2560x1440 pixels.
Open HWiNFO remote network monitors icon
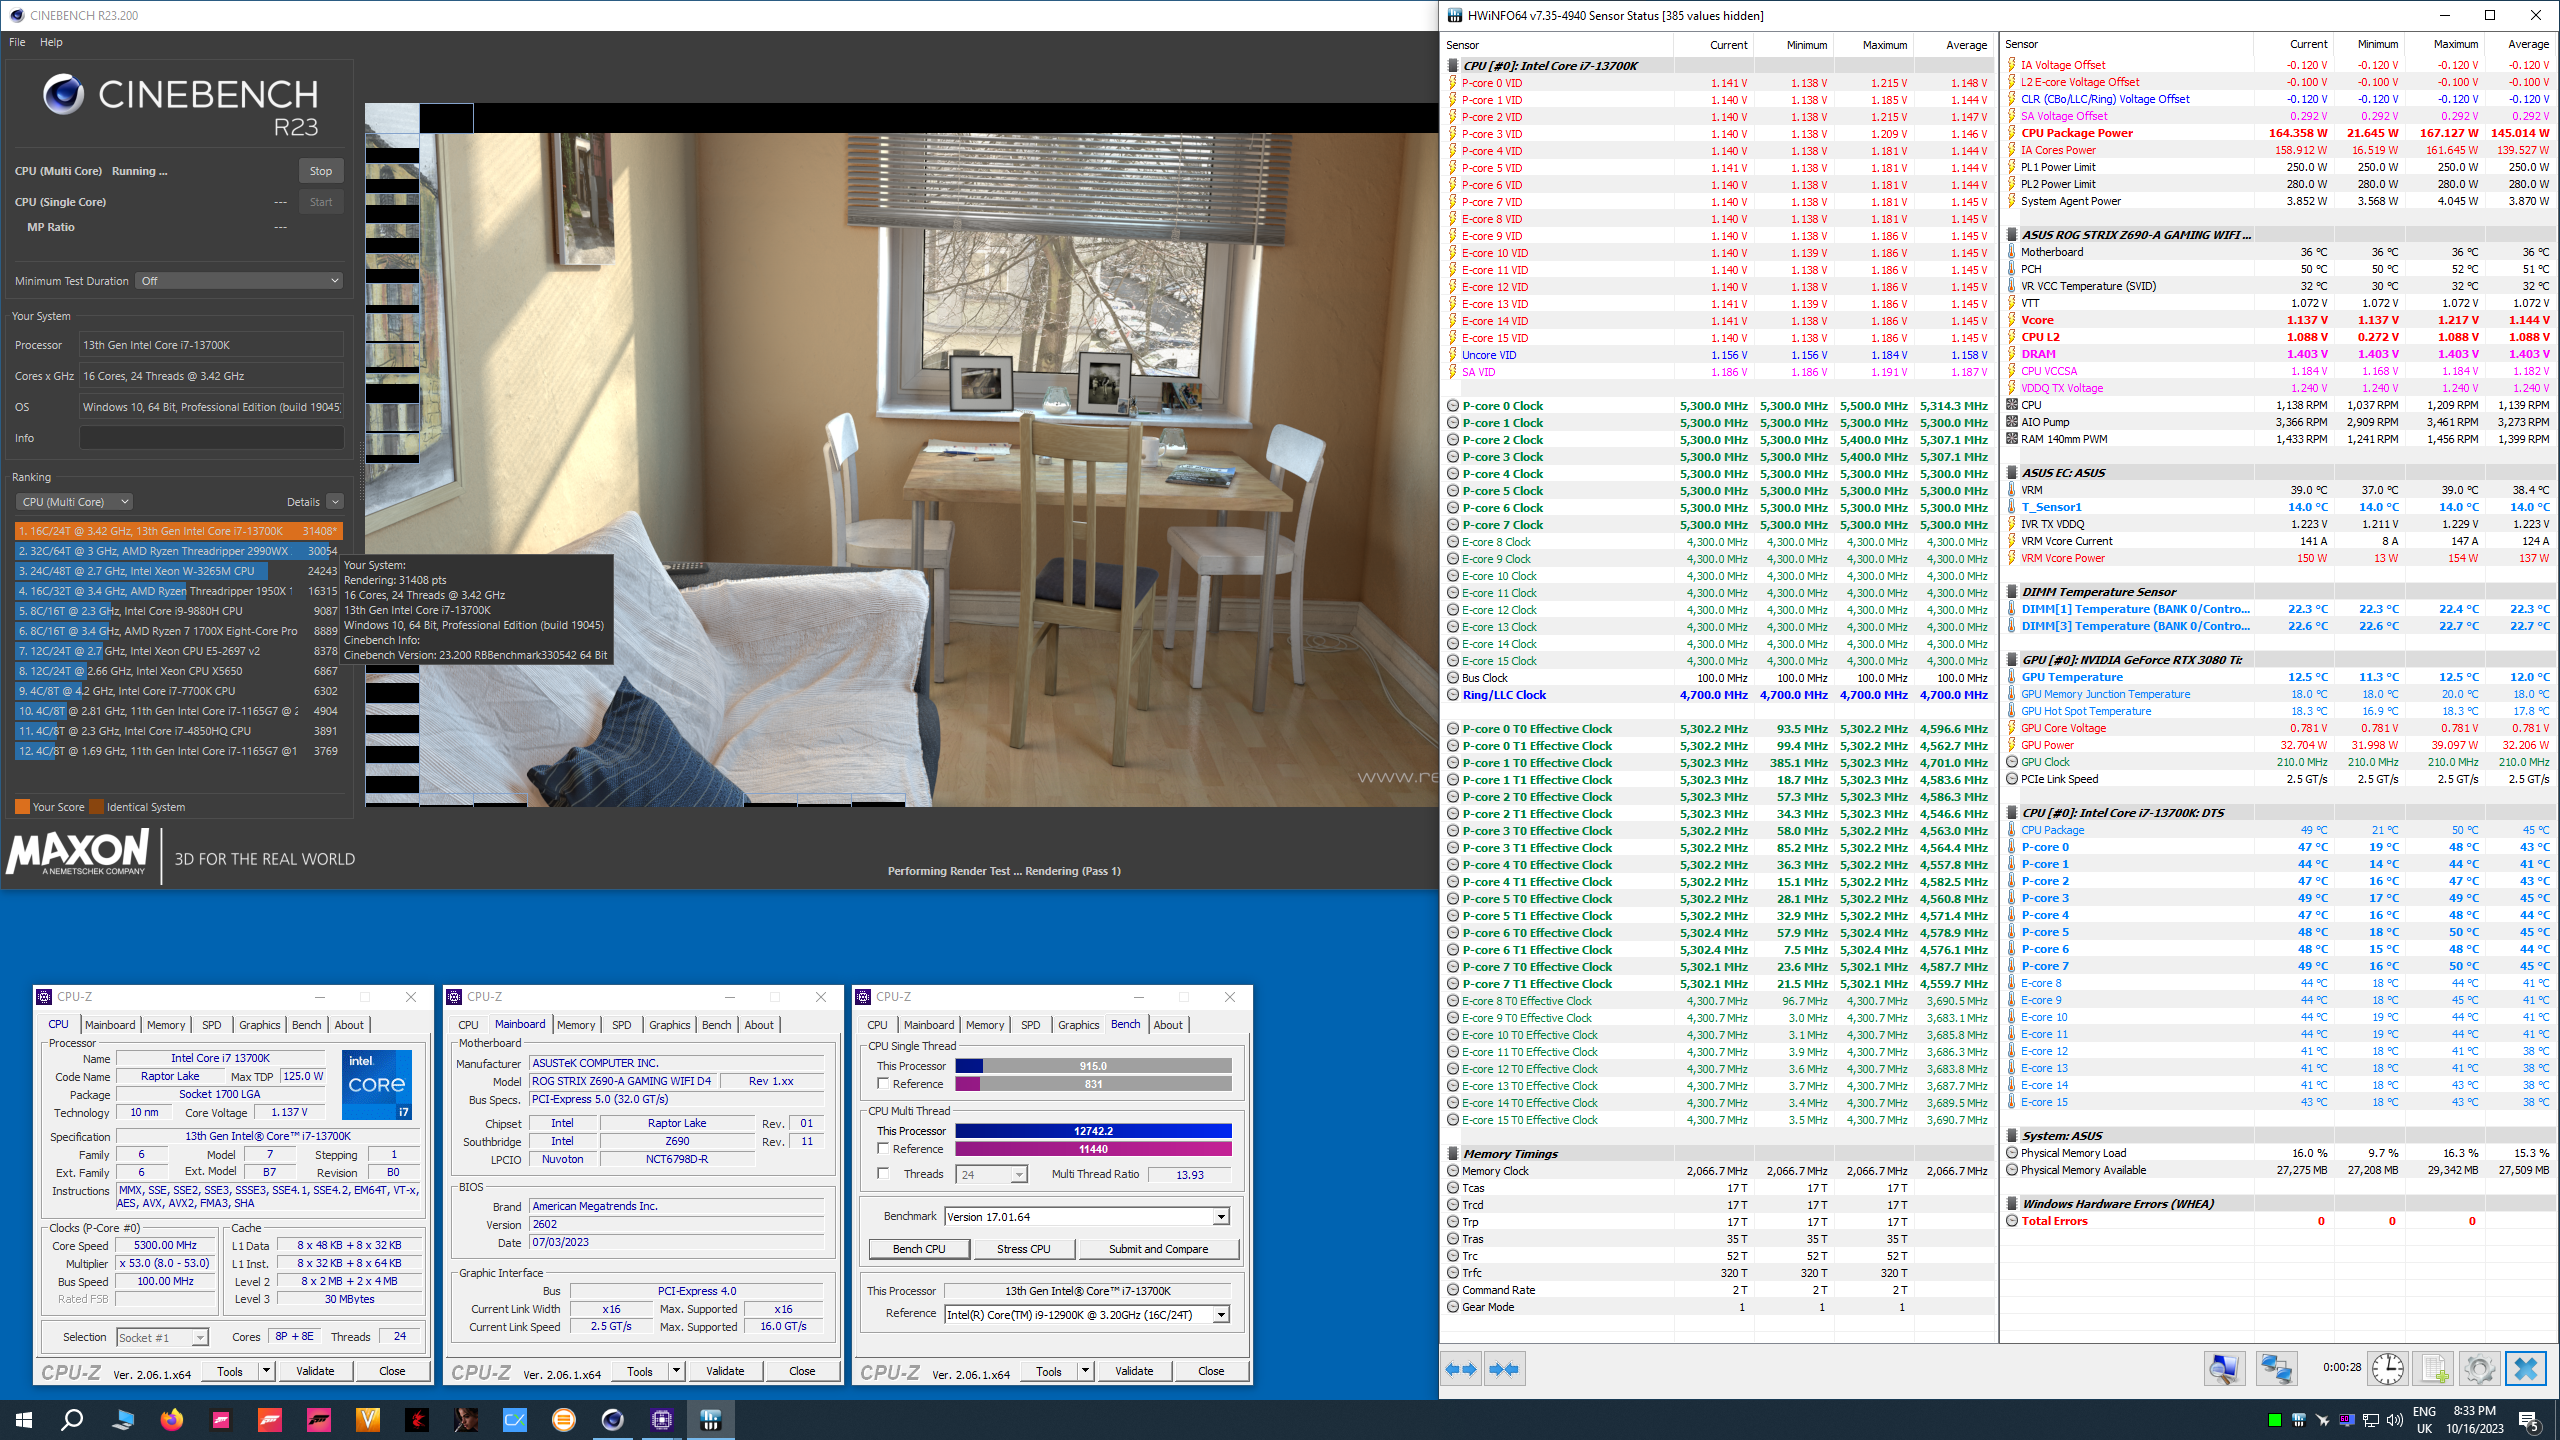pyautogui.click(x=2276, y=1369)
